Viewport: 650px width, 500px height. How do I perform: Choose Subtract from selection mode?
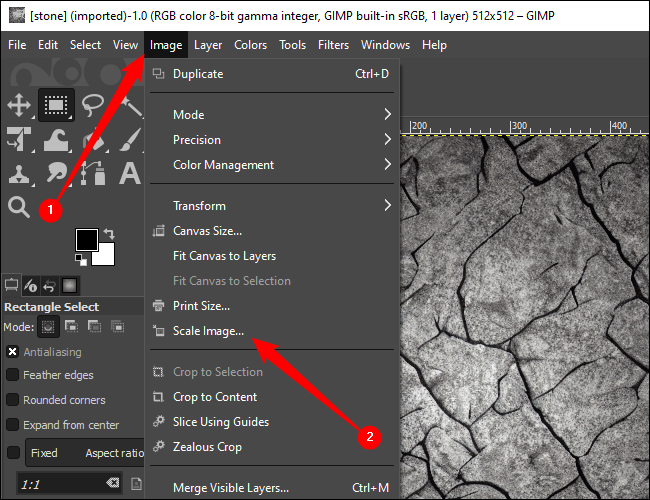[x=95, y=327]
